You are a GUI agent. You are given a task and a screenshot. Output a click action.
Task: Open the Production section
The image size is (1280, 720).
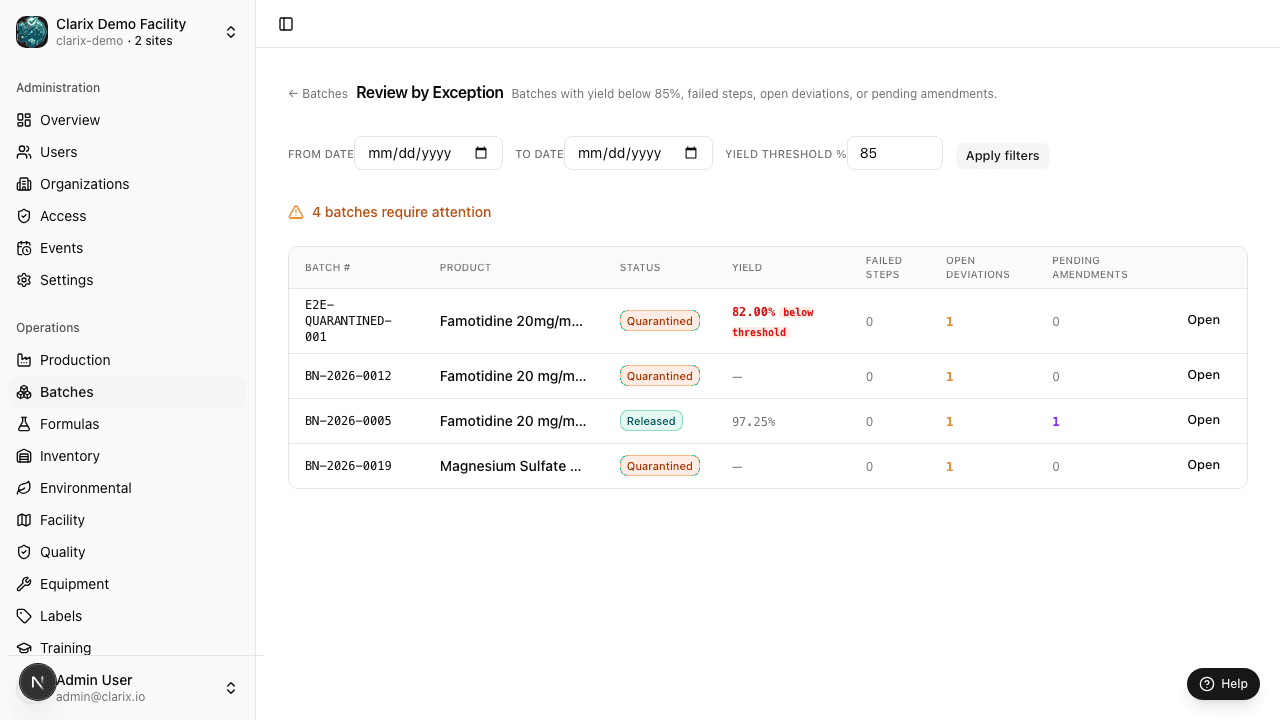point(127,360)
